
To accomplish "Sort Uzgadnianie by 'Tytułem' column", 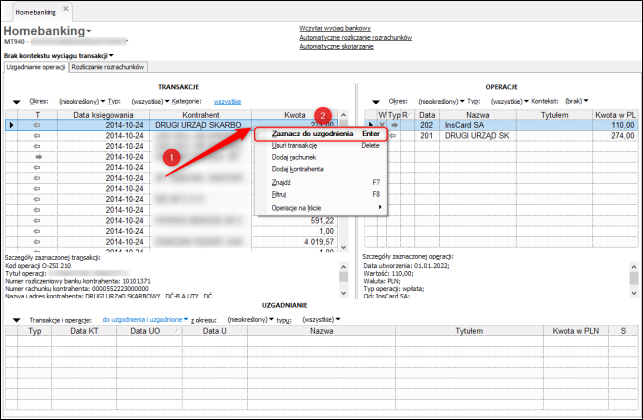I will [469, 331].
